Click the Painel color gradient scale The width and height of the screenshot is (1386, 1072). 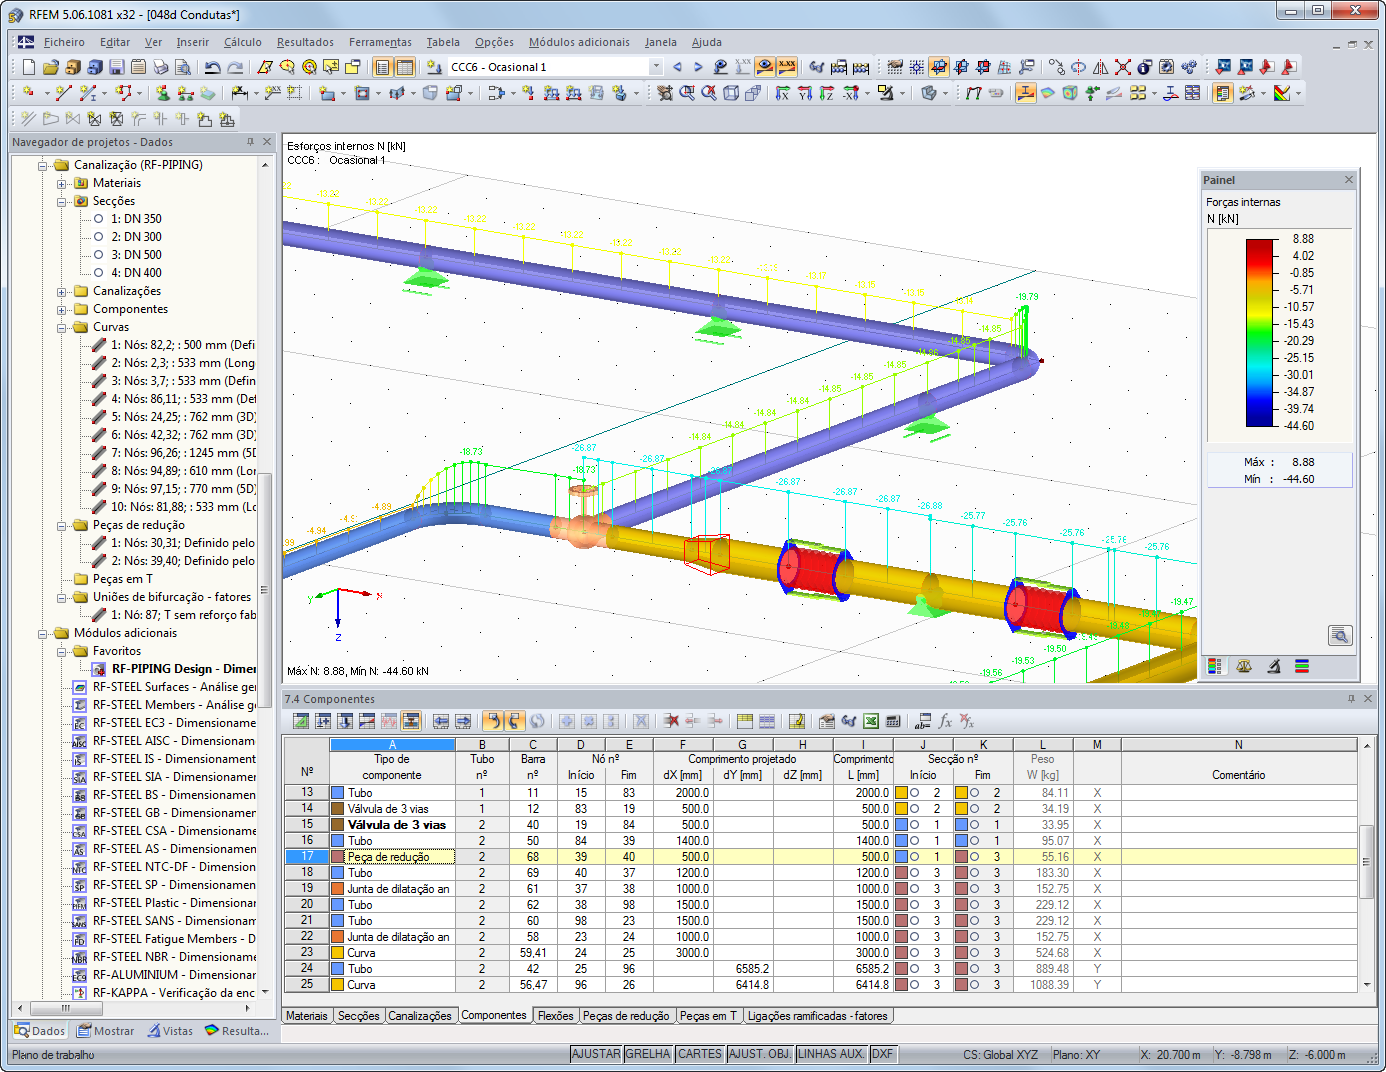click(x=1262, y=333)
